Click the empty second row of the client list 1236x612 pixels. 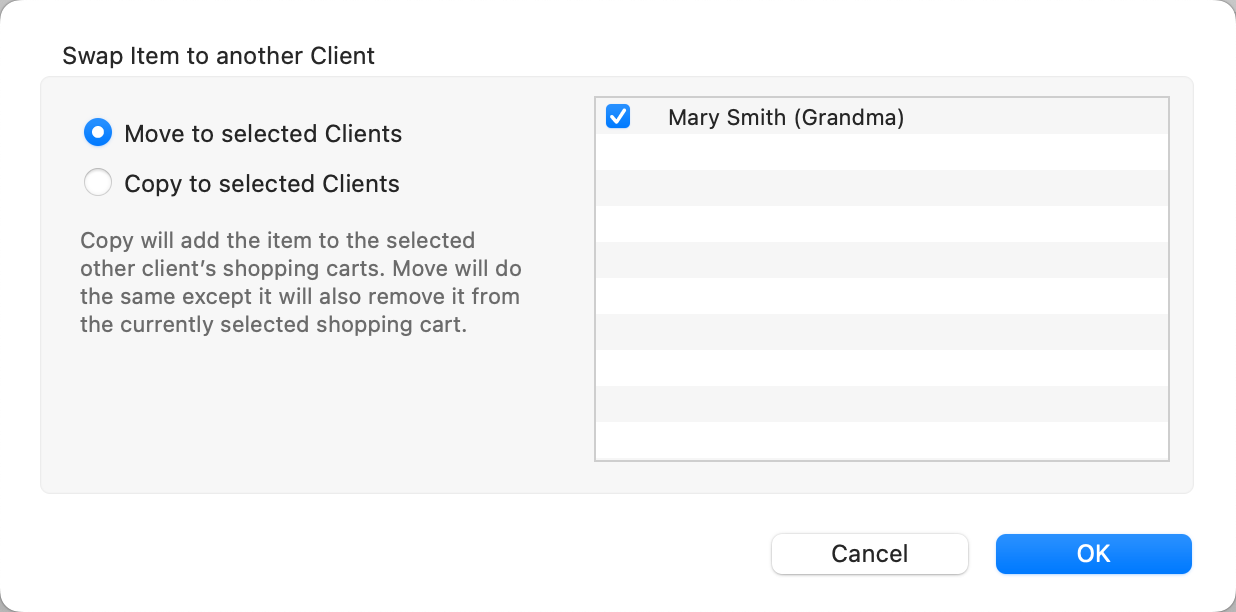tap(882, 153)
